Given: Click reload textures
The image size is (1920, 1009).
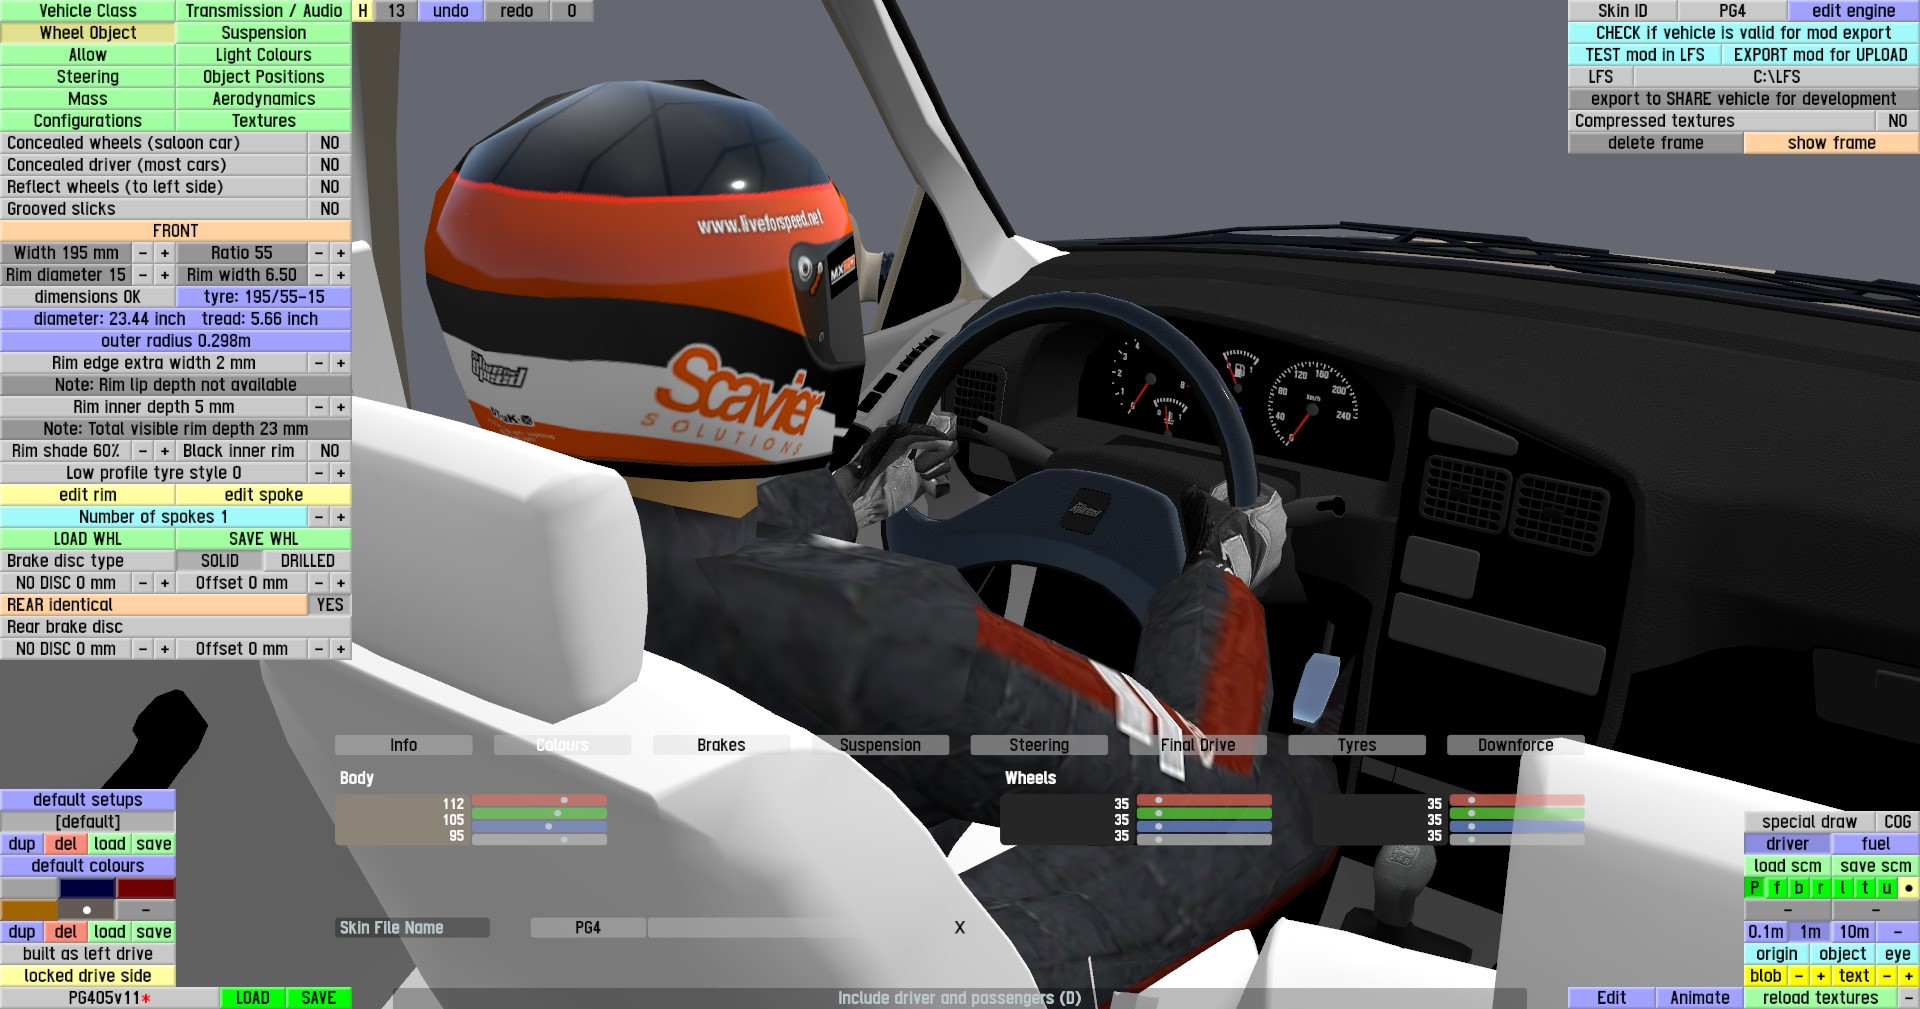Looking at the screenshot, I should tap(1821, 998).
